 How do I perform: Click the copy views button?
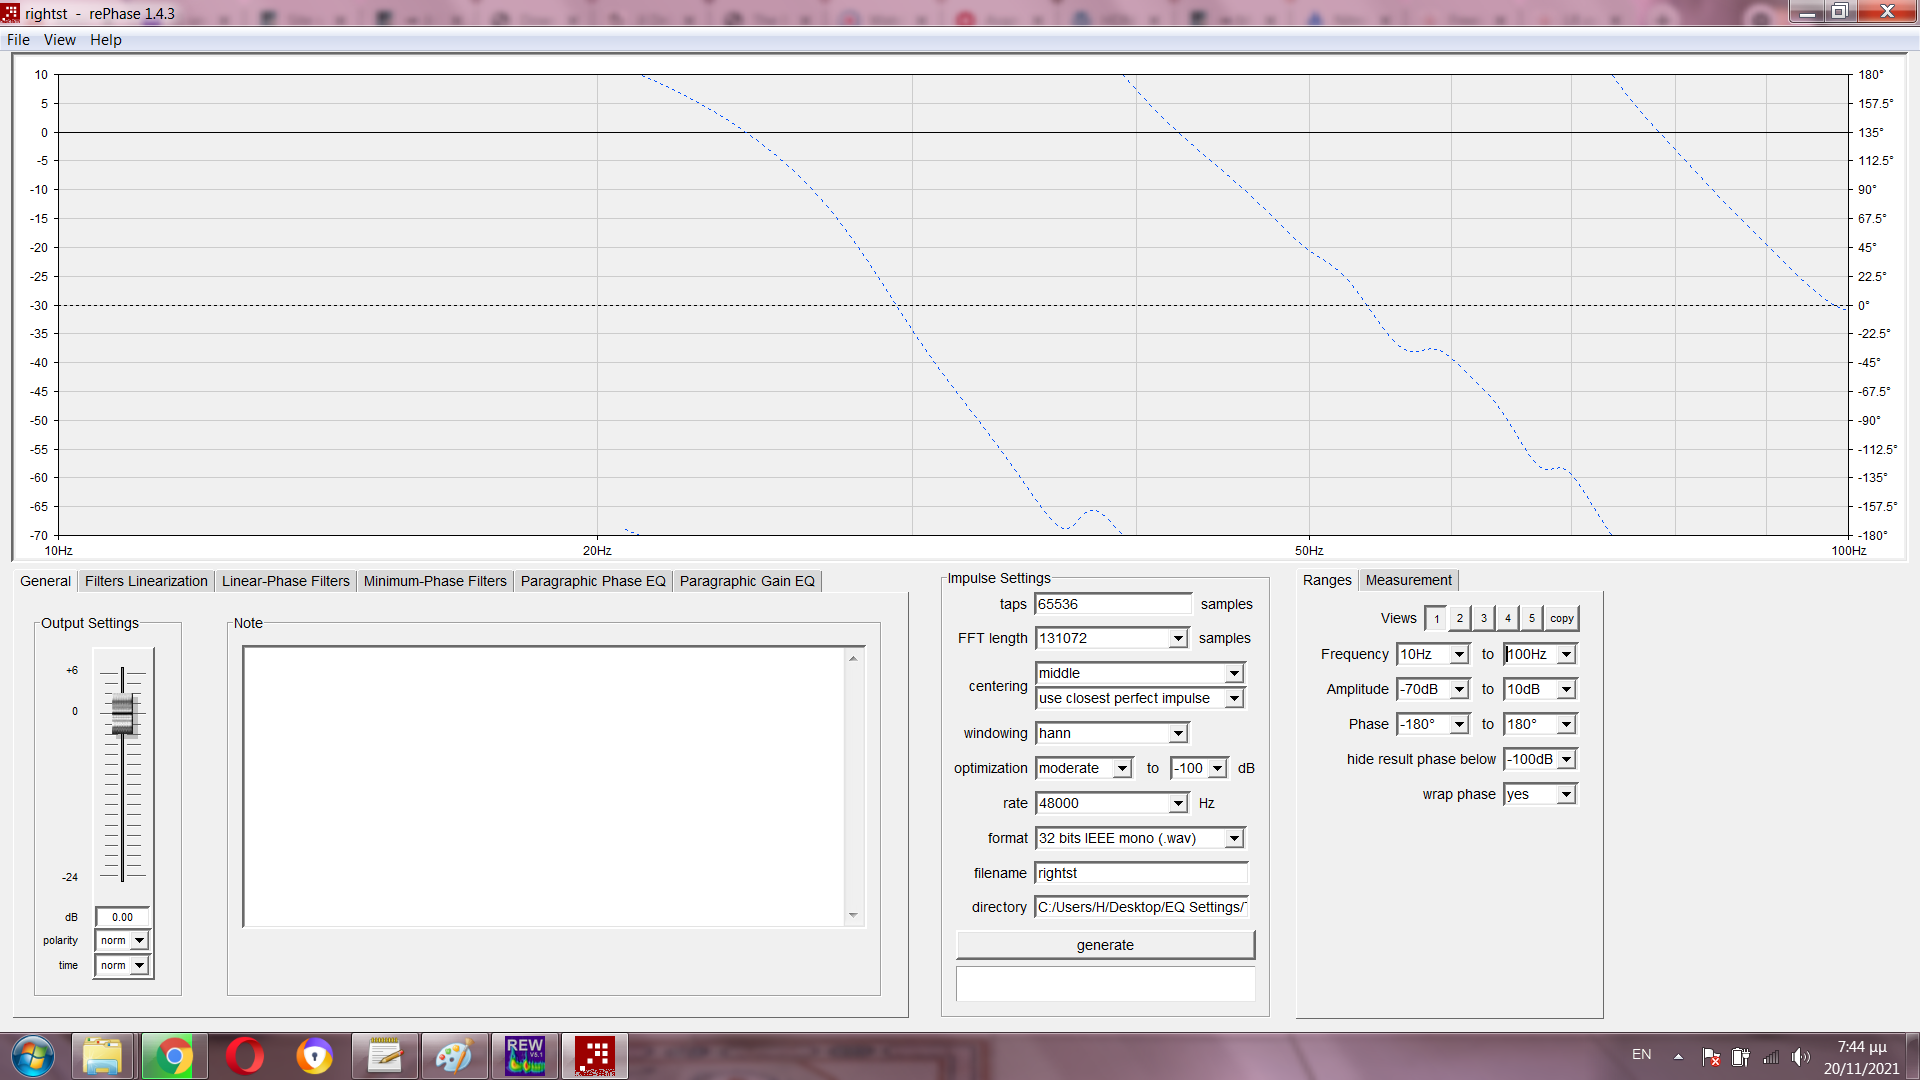point(1562,618)
